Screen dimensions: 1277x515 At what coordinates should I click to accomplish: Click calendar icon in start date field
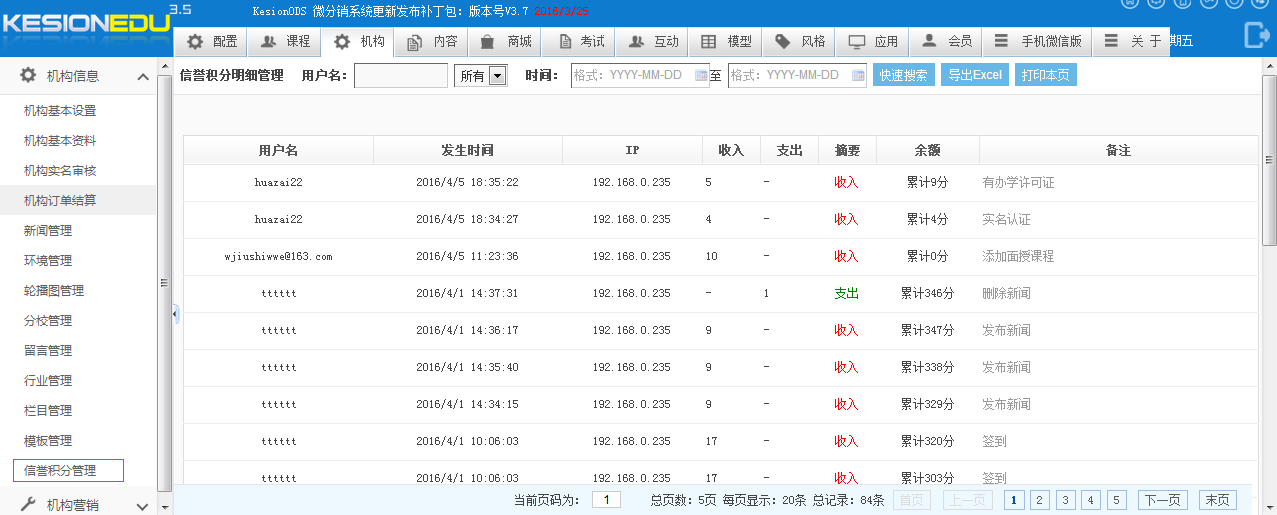[x=701, y=76]
